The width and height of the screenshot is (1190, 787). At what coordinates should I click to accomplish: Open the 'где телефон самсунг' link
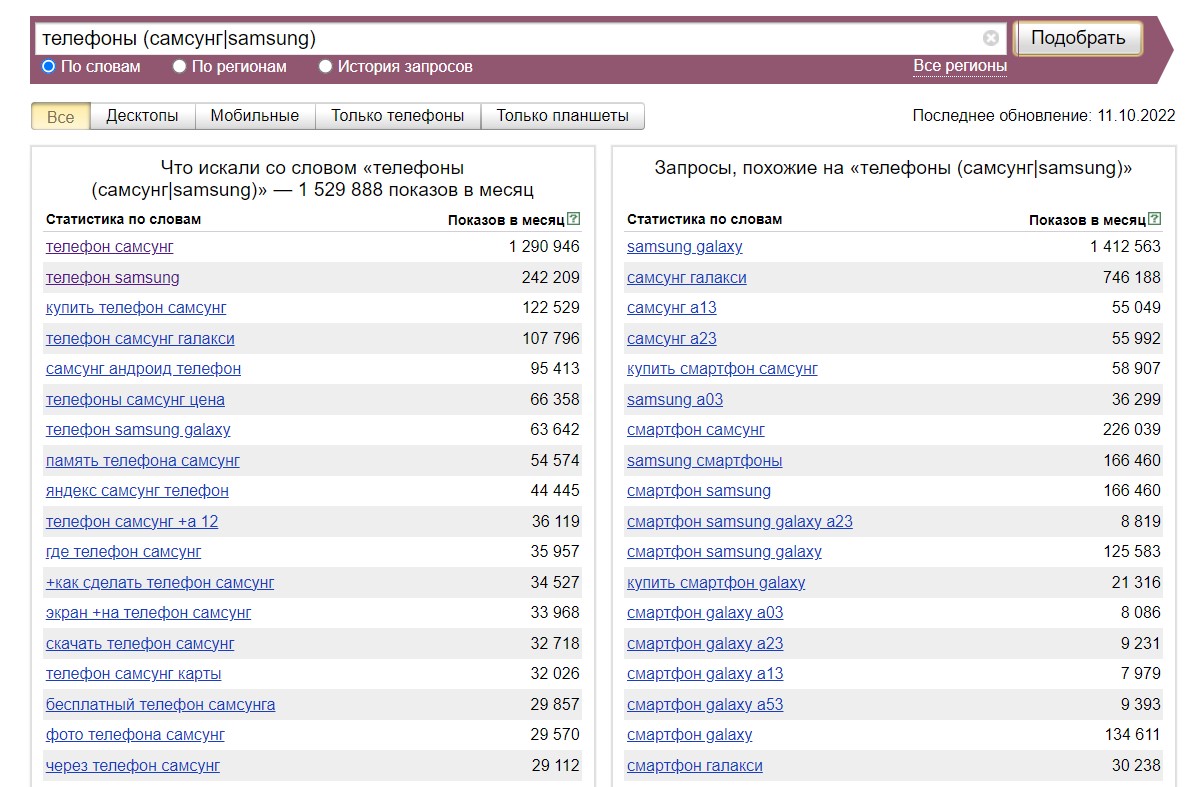tap(124, 552)
